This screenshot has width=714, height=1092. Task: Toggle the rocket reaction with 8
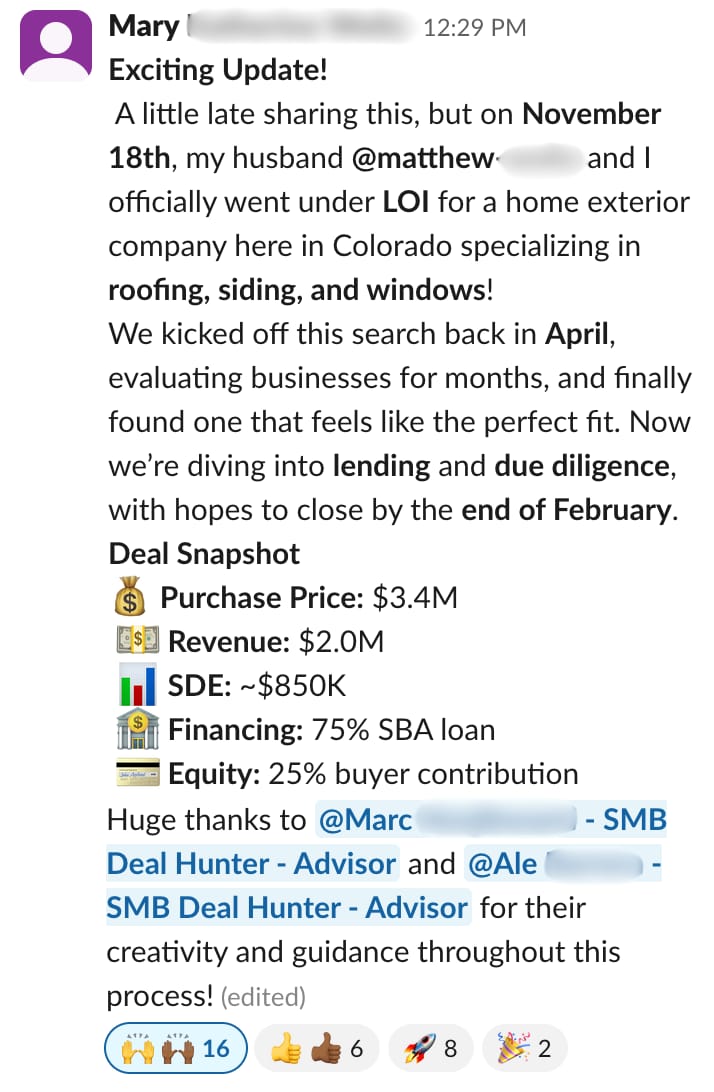[430, 1048]
